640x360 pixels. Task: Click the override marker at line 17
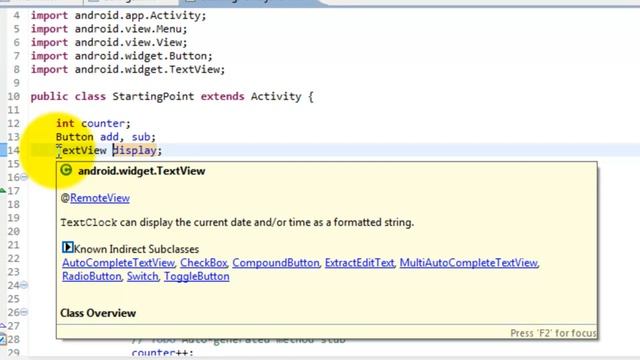[3, 190]
